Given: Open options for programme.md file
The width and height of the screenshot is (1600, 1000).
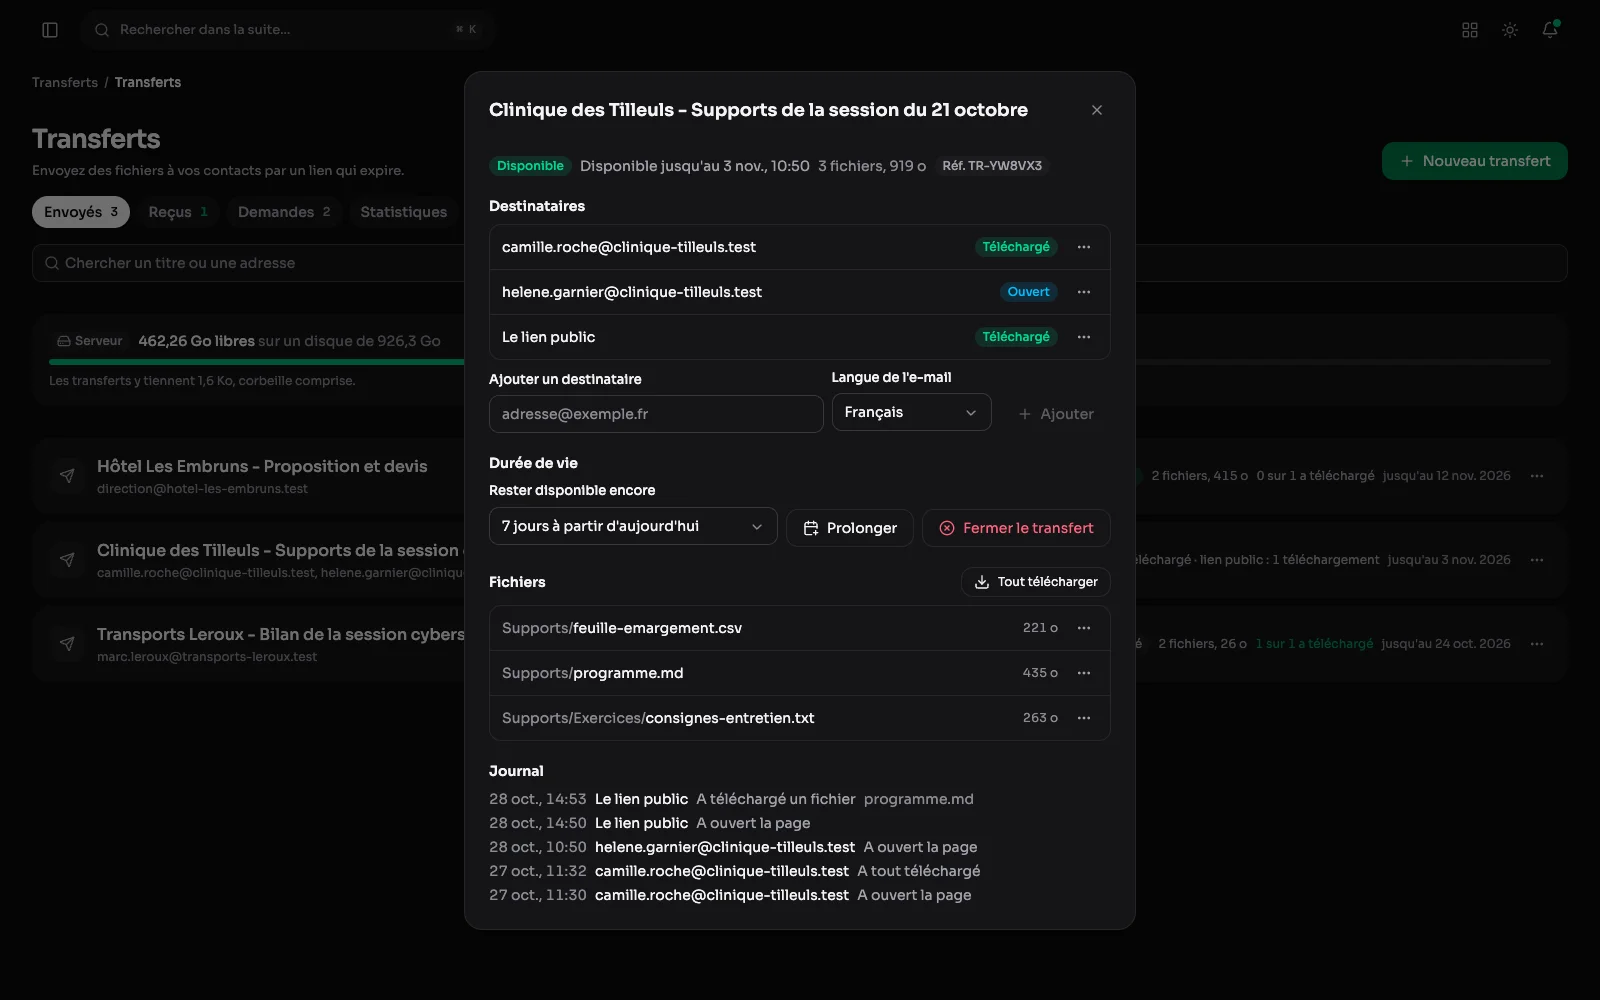Looking at the screenshot, I should point(1084,673).
